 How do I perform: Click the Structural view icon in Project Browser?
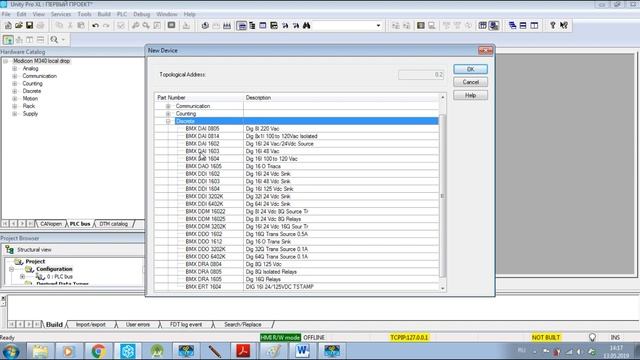(x=9, y=249)
